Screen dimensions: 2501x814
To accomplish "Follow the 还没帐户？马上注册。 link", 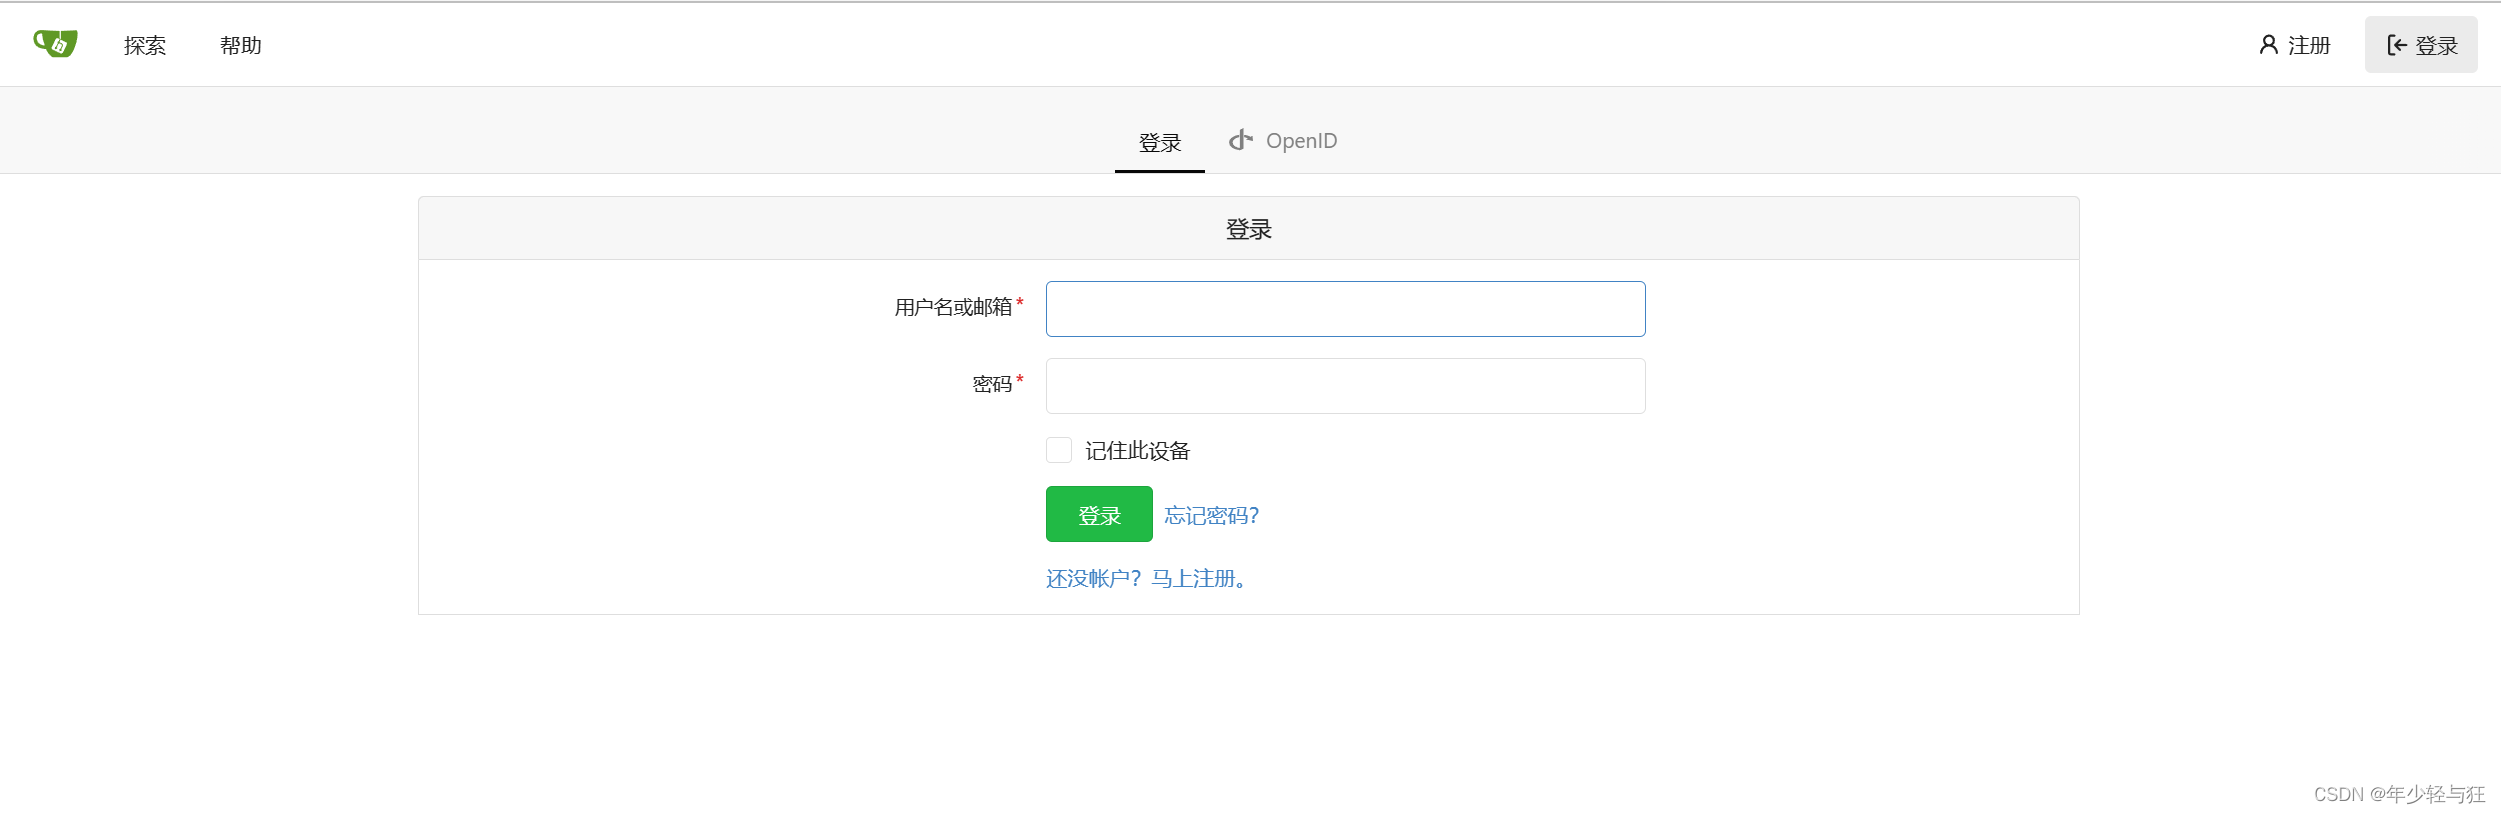I will click(1146, 578).
